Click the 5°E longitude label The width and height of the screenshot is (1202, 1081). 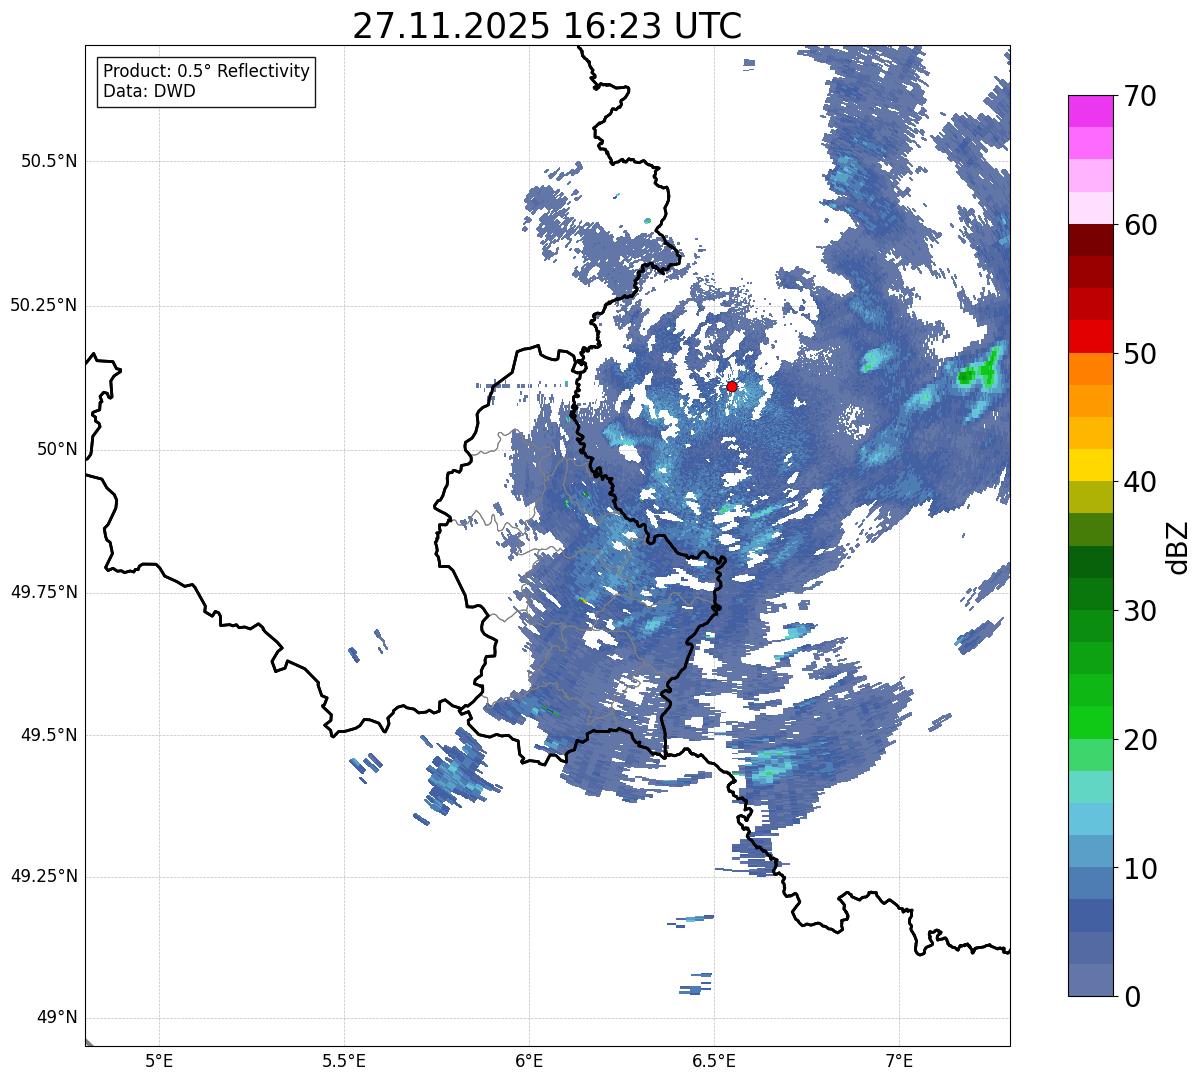pos(159,1060)
